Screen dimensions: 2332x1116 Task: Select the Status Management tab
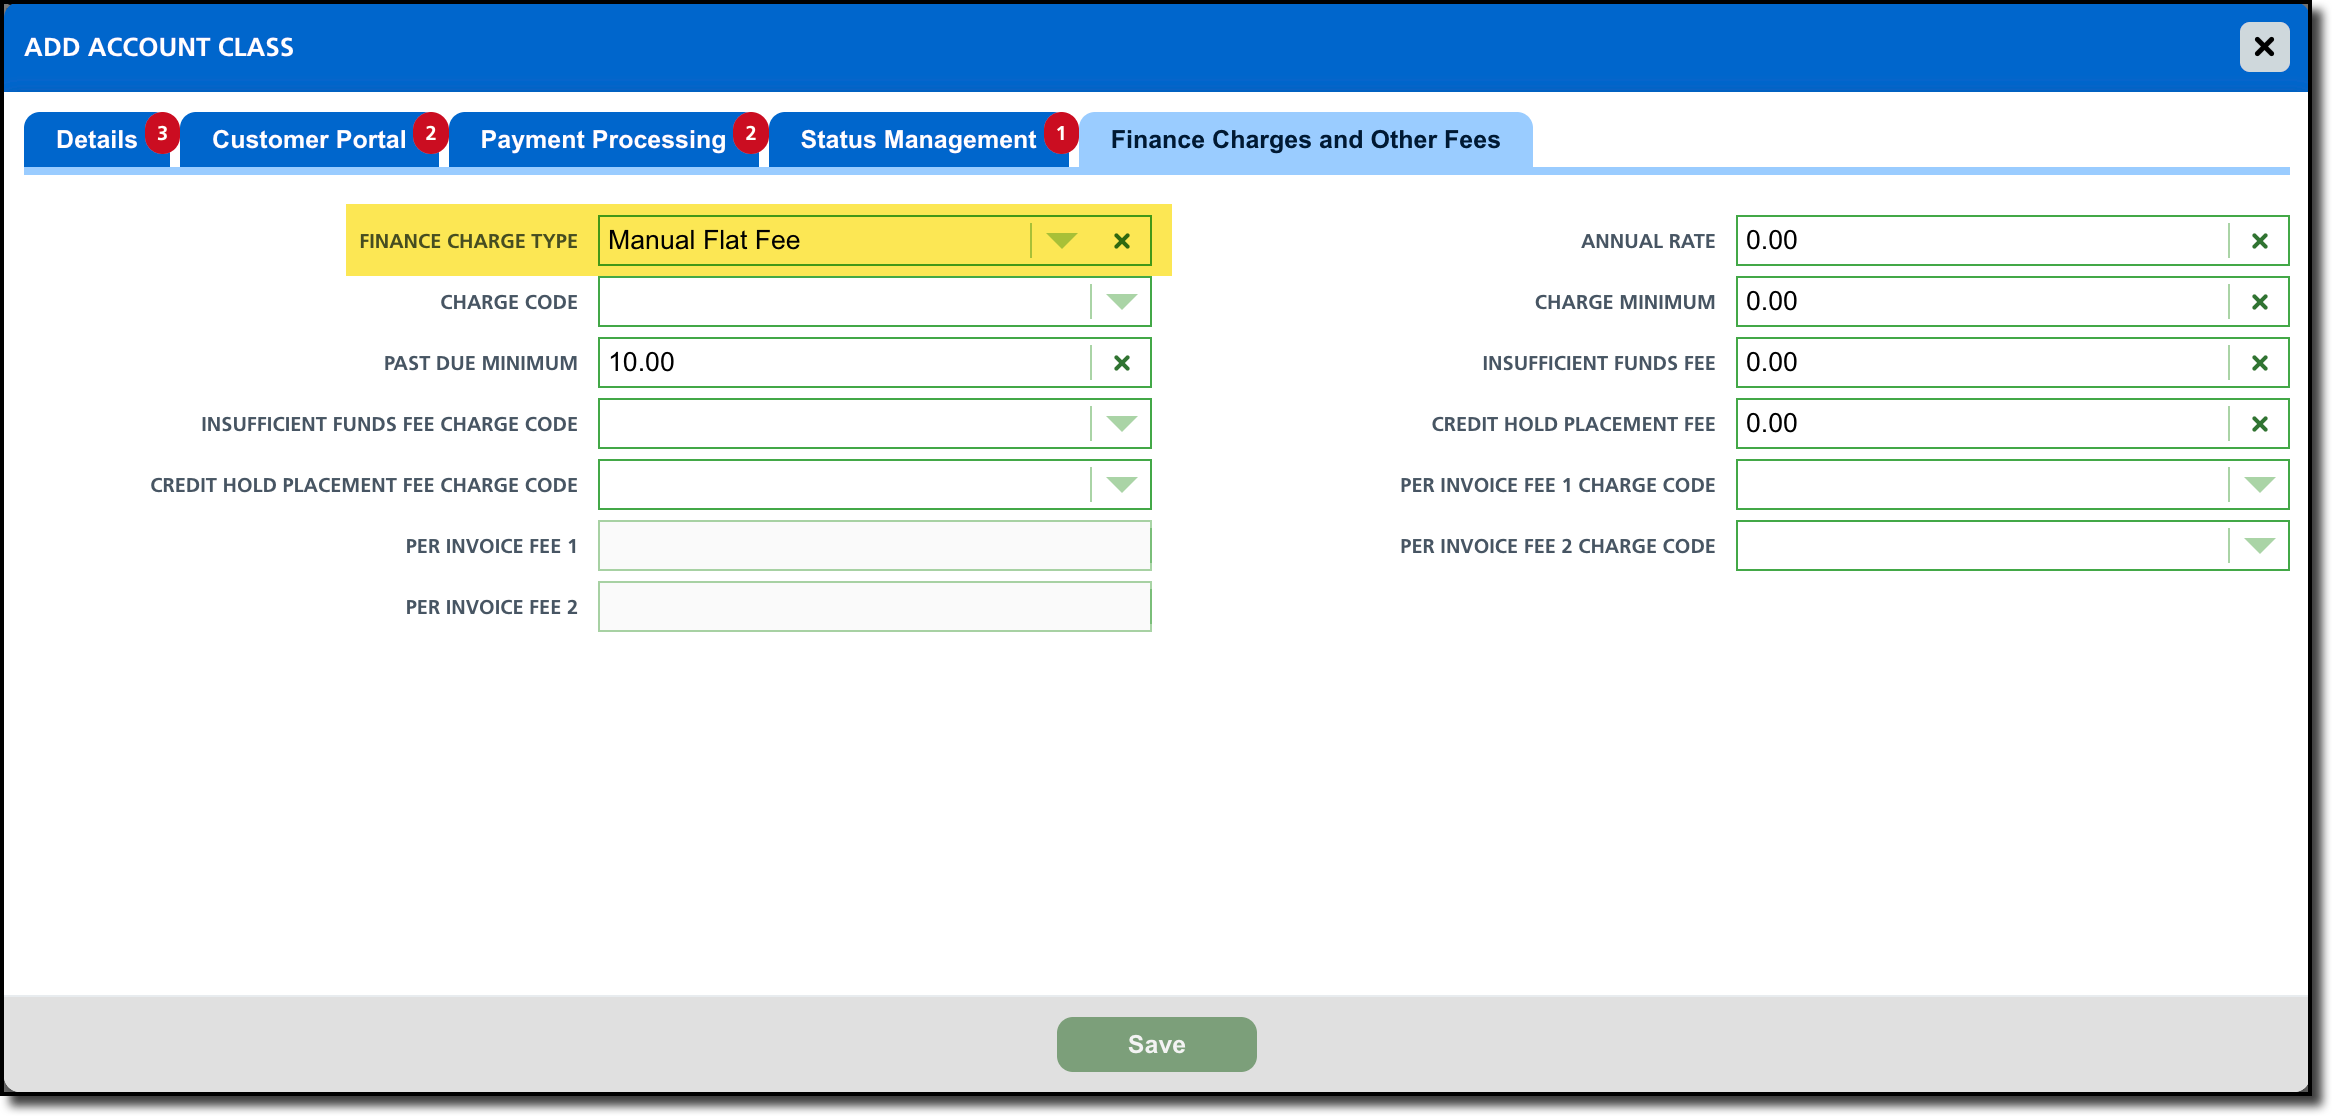coord(917,140)
